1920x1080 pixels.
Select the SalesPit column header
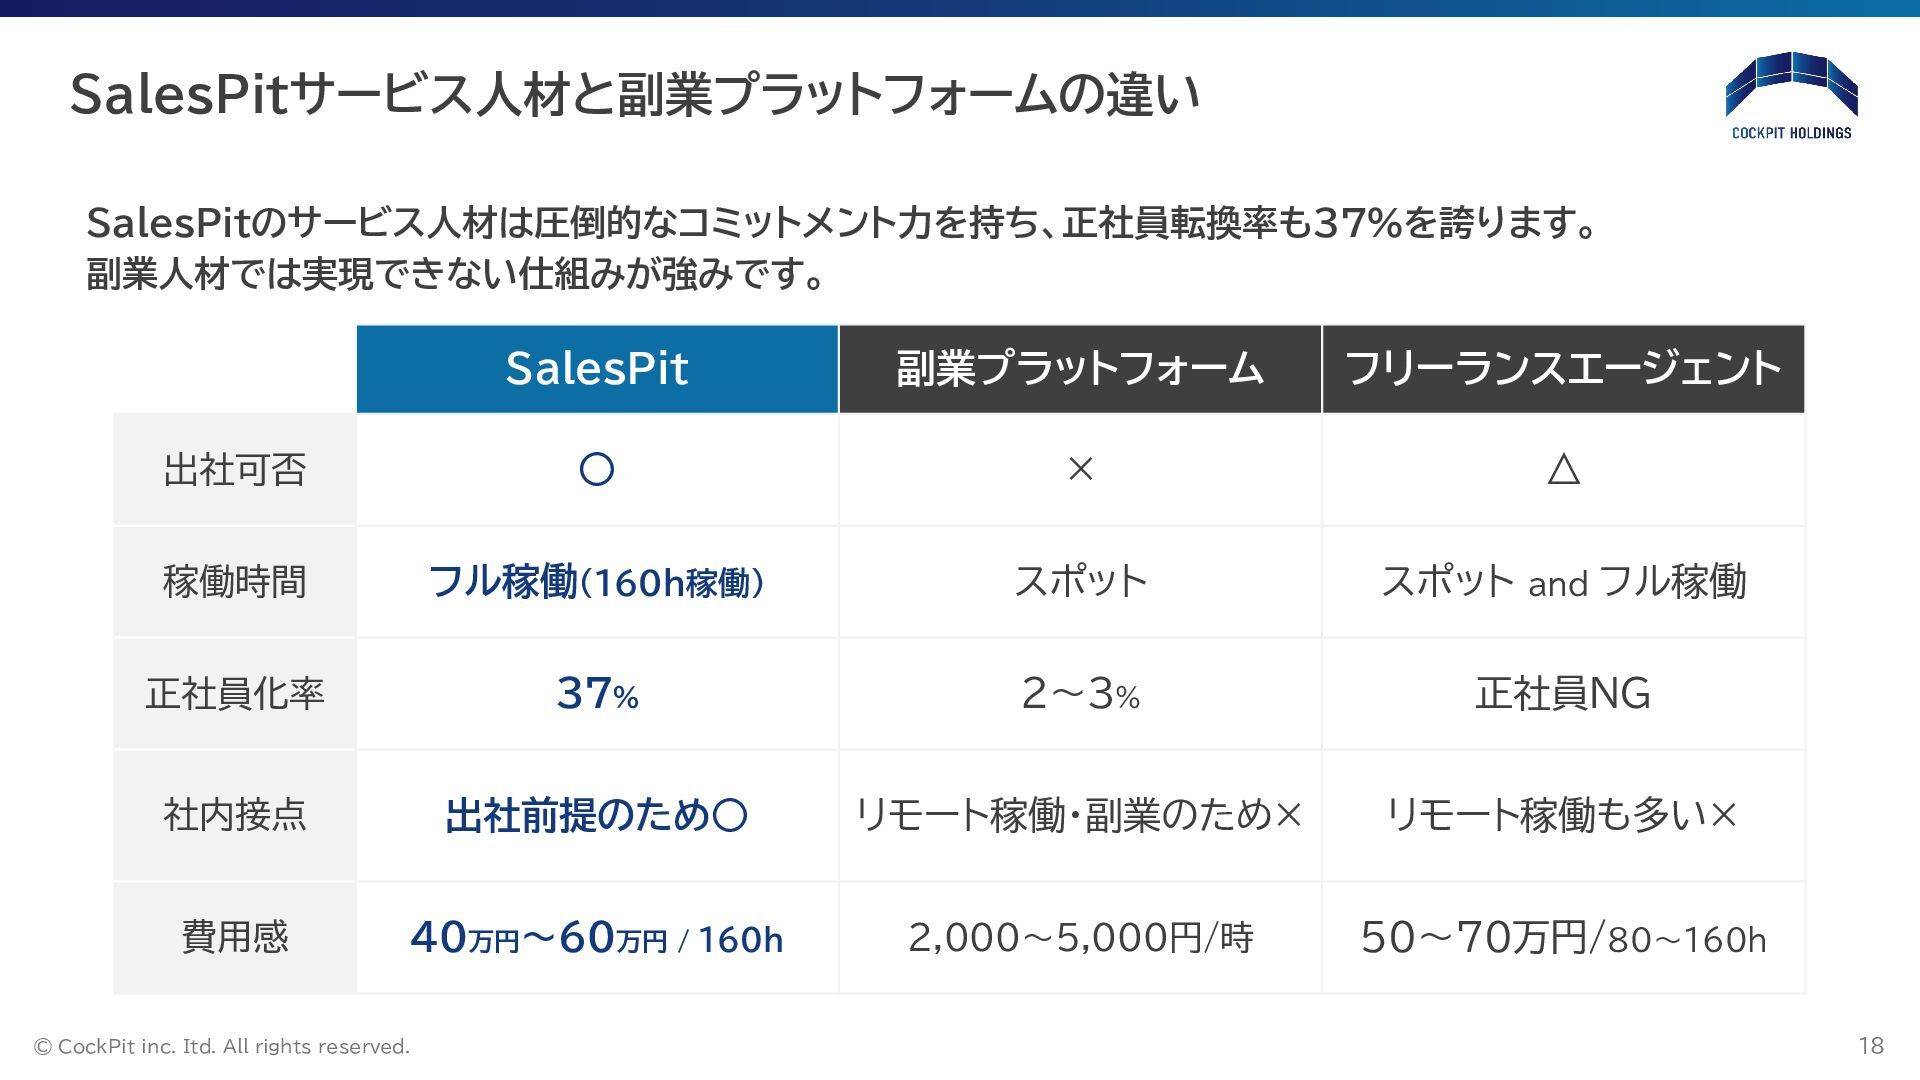(x=597, y=369)
